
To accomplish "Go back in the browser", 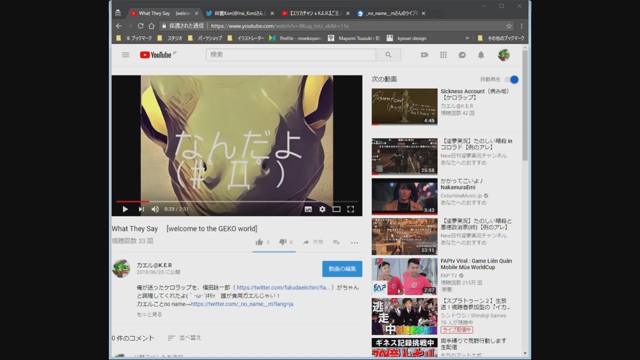I will (119, 26).
